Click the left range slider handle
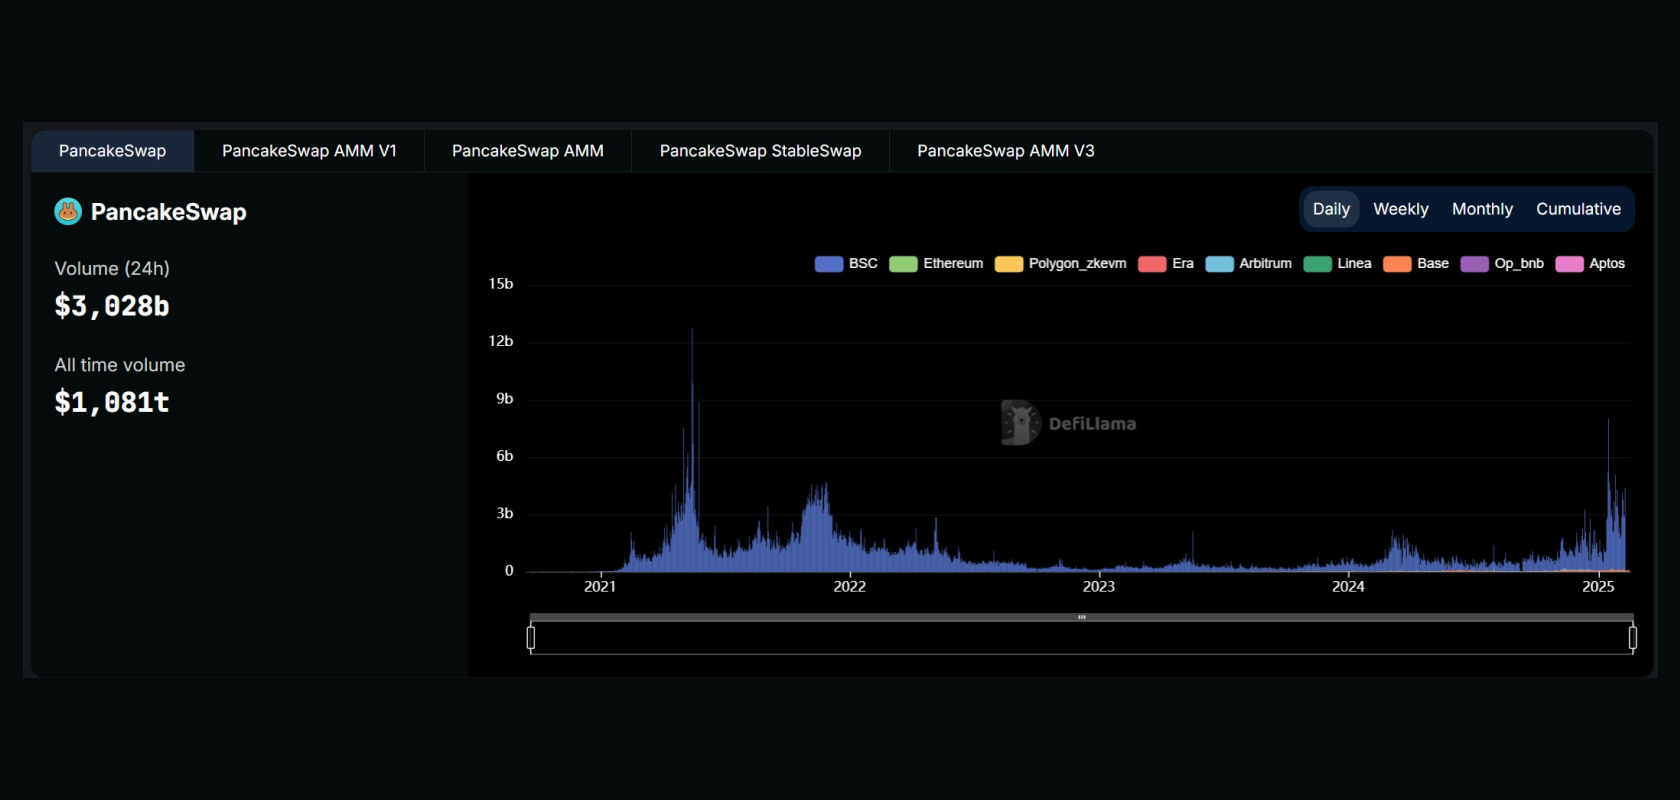The height and width of the screenshot is (800, 1680). click(x=531, y=637)
